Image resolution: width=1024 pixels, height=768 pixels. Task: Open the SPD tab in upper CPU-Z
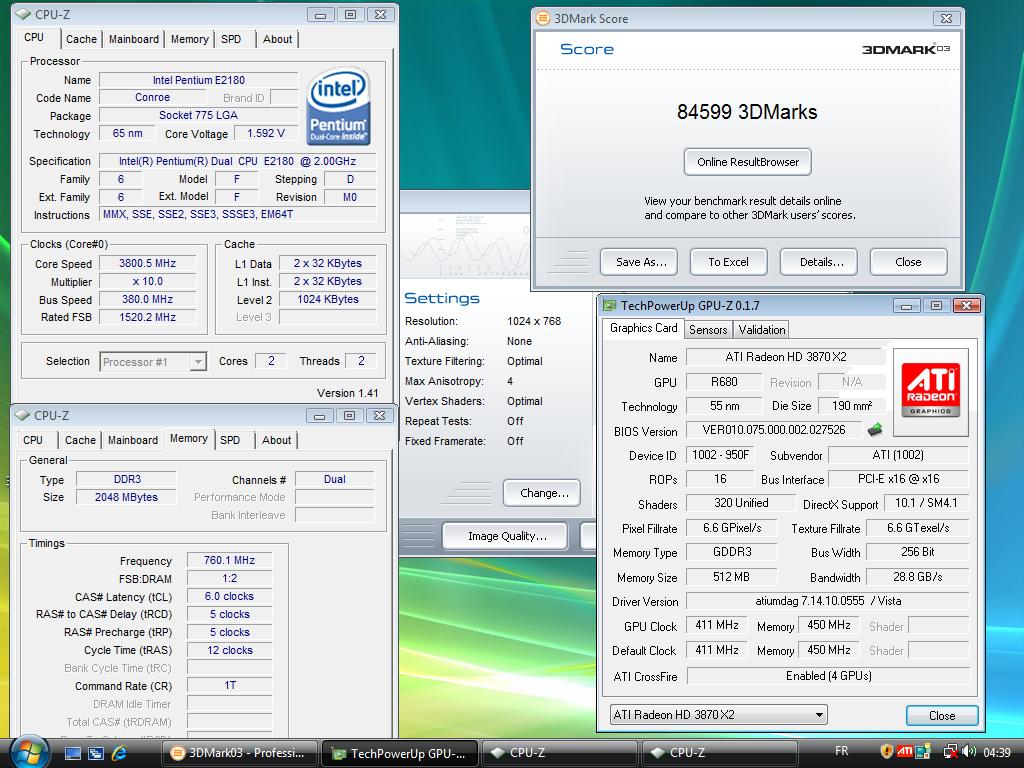coord(231,39)
